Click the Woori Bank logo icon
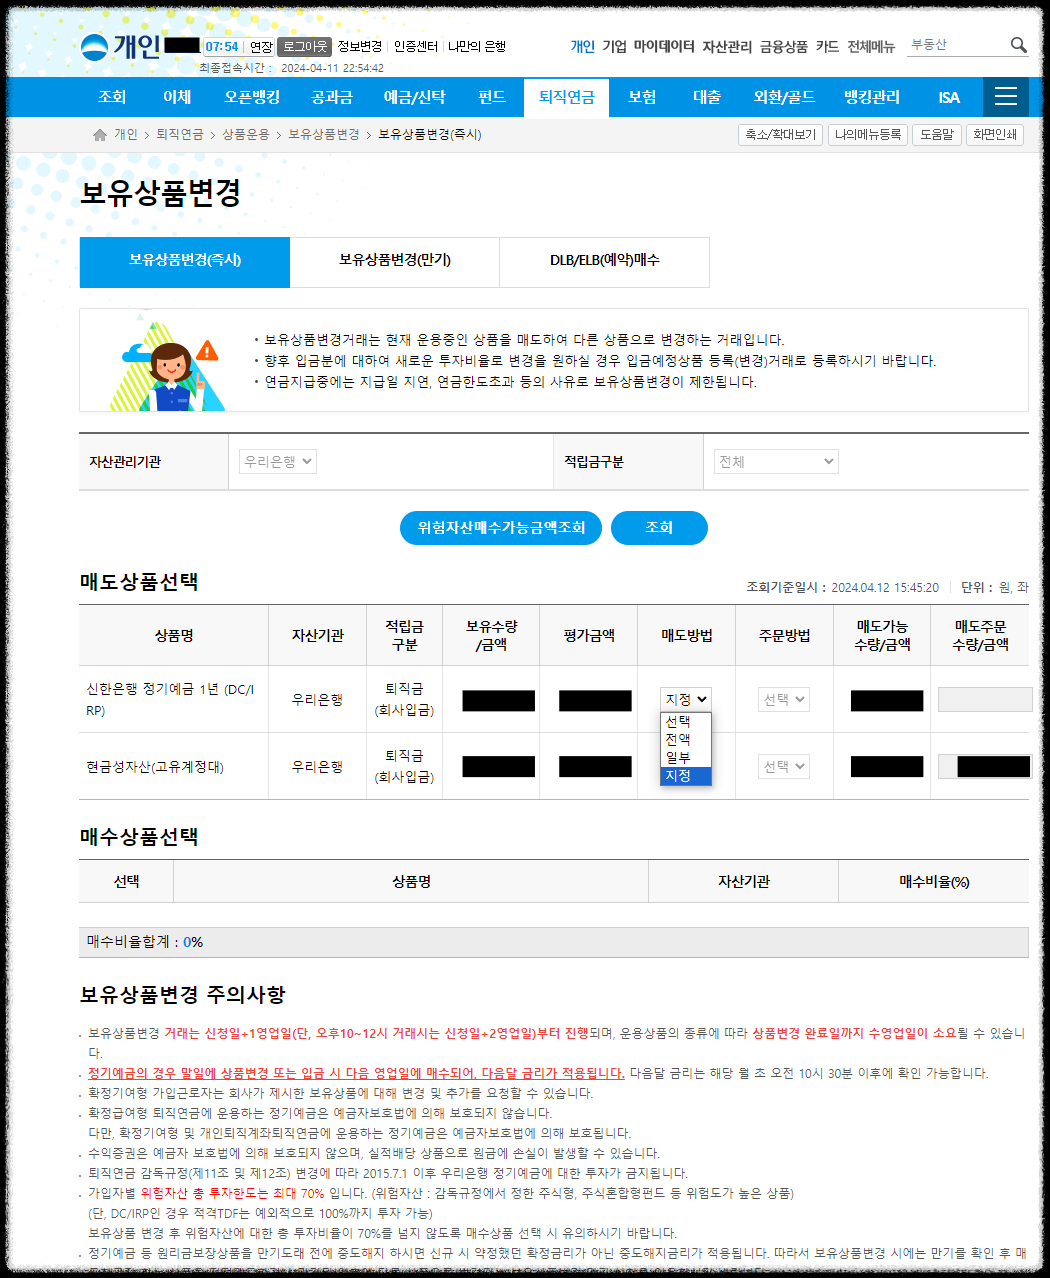Image resolution: width=1050 pixels, height=1278 pixels. (x=95, y=44)
